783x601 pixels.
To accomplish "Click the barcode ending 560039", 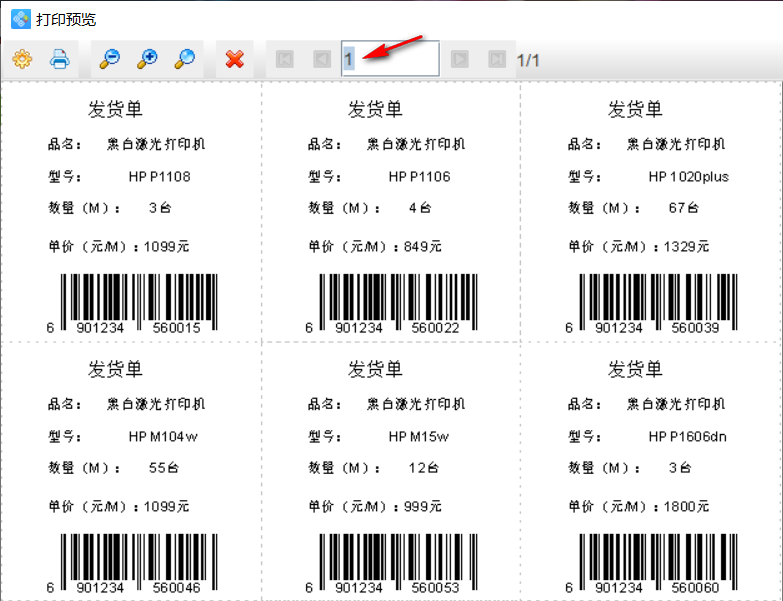I will click(x=651, y=303).
